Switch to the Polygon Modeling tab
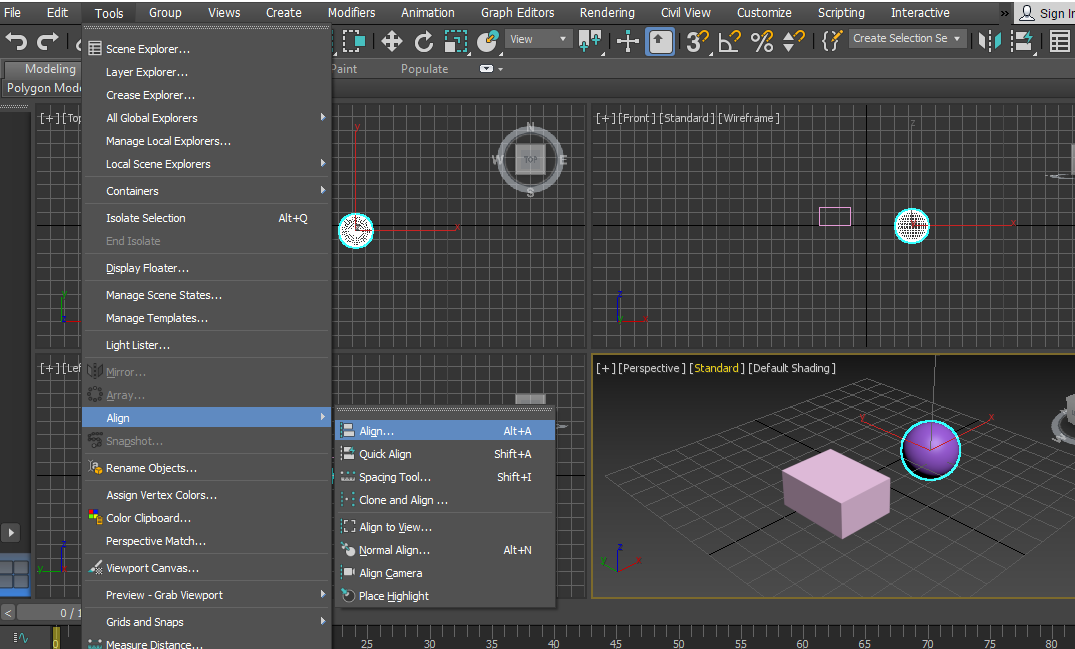This screenshot has height=649, width=1075. coord(42,88)
